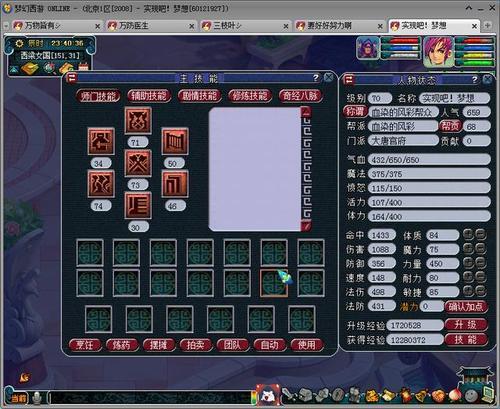This screenshot has width=500, height=409.
Task: Click the 自动 auto button
Action: click(270, 345)
